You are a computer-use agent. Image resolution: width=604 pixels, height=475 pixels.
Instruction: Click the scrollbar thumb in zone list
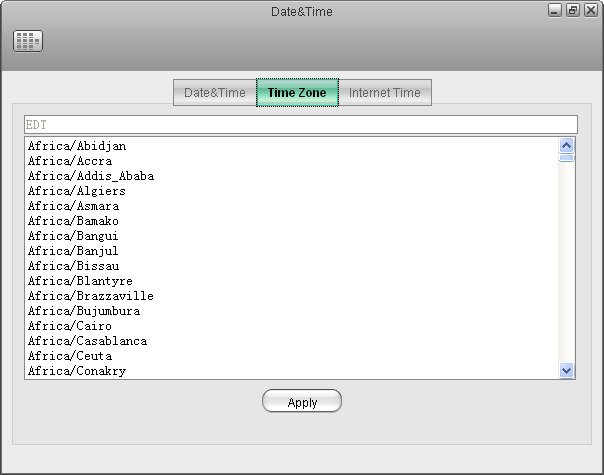tap(567, 157)
